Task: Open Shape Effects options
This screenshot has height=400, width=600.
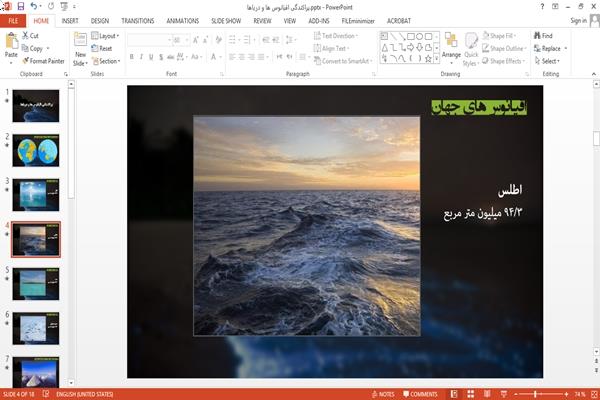Action: pyautogui.click(x=504, y=61)
